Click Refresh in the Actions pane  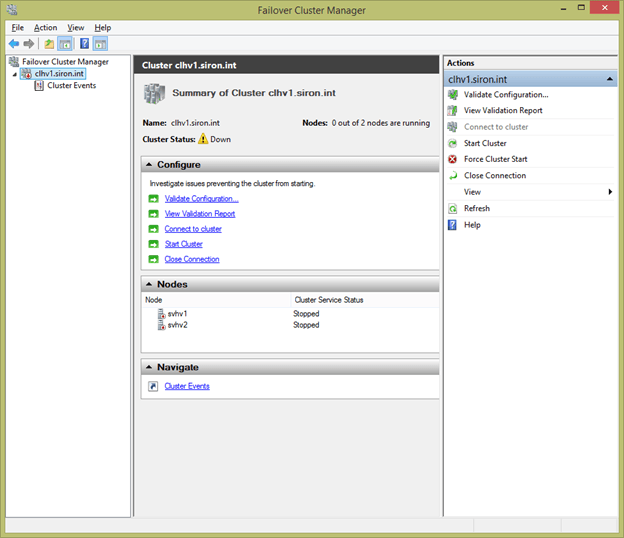477,208
